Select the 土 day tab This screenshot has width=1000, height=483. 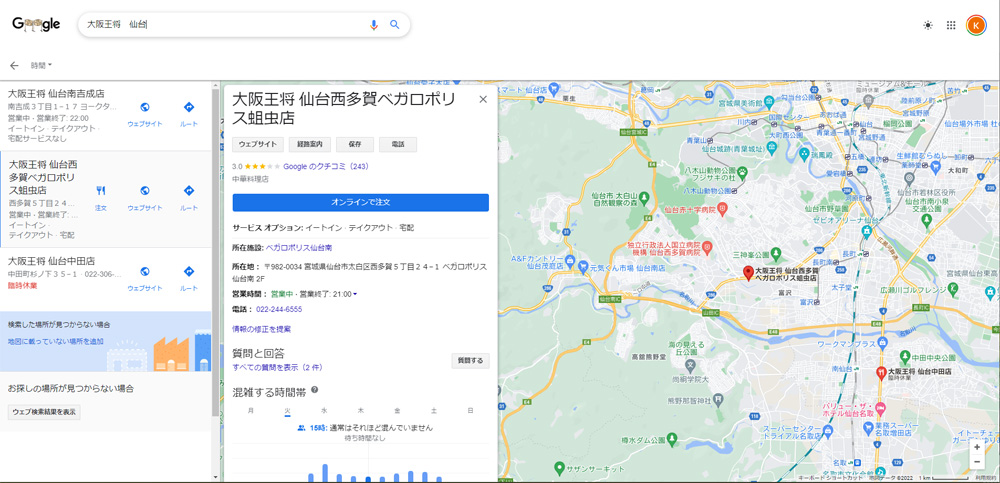click(434, 411)
